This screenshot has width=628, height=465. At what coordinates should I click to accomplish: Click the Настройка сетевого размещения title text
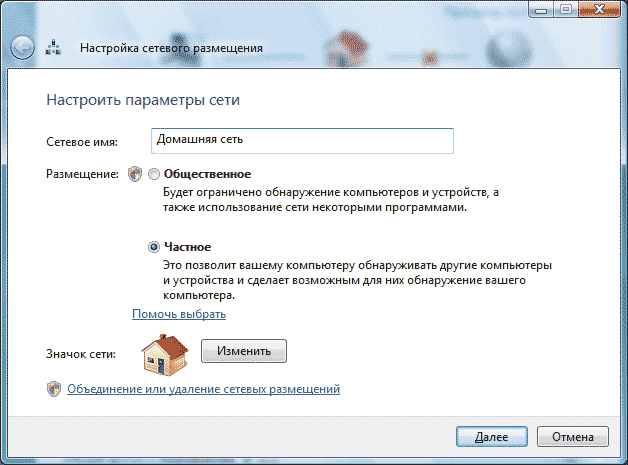(171, 47)
